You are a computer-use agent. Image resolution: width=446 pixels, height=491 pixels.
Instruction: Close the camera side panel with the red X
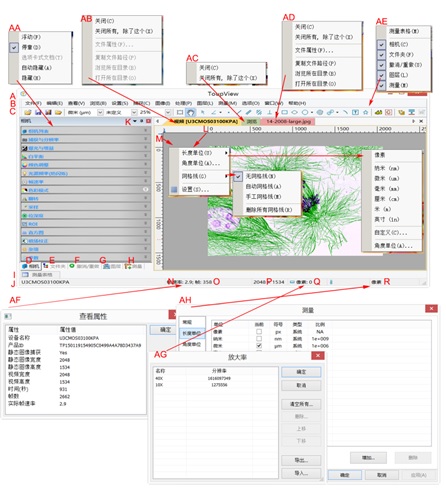[148, 121]
